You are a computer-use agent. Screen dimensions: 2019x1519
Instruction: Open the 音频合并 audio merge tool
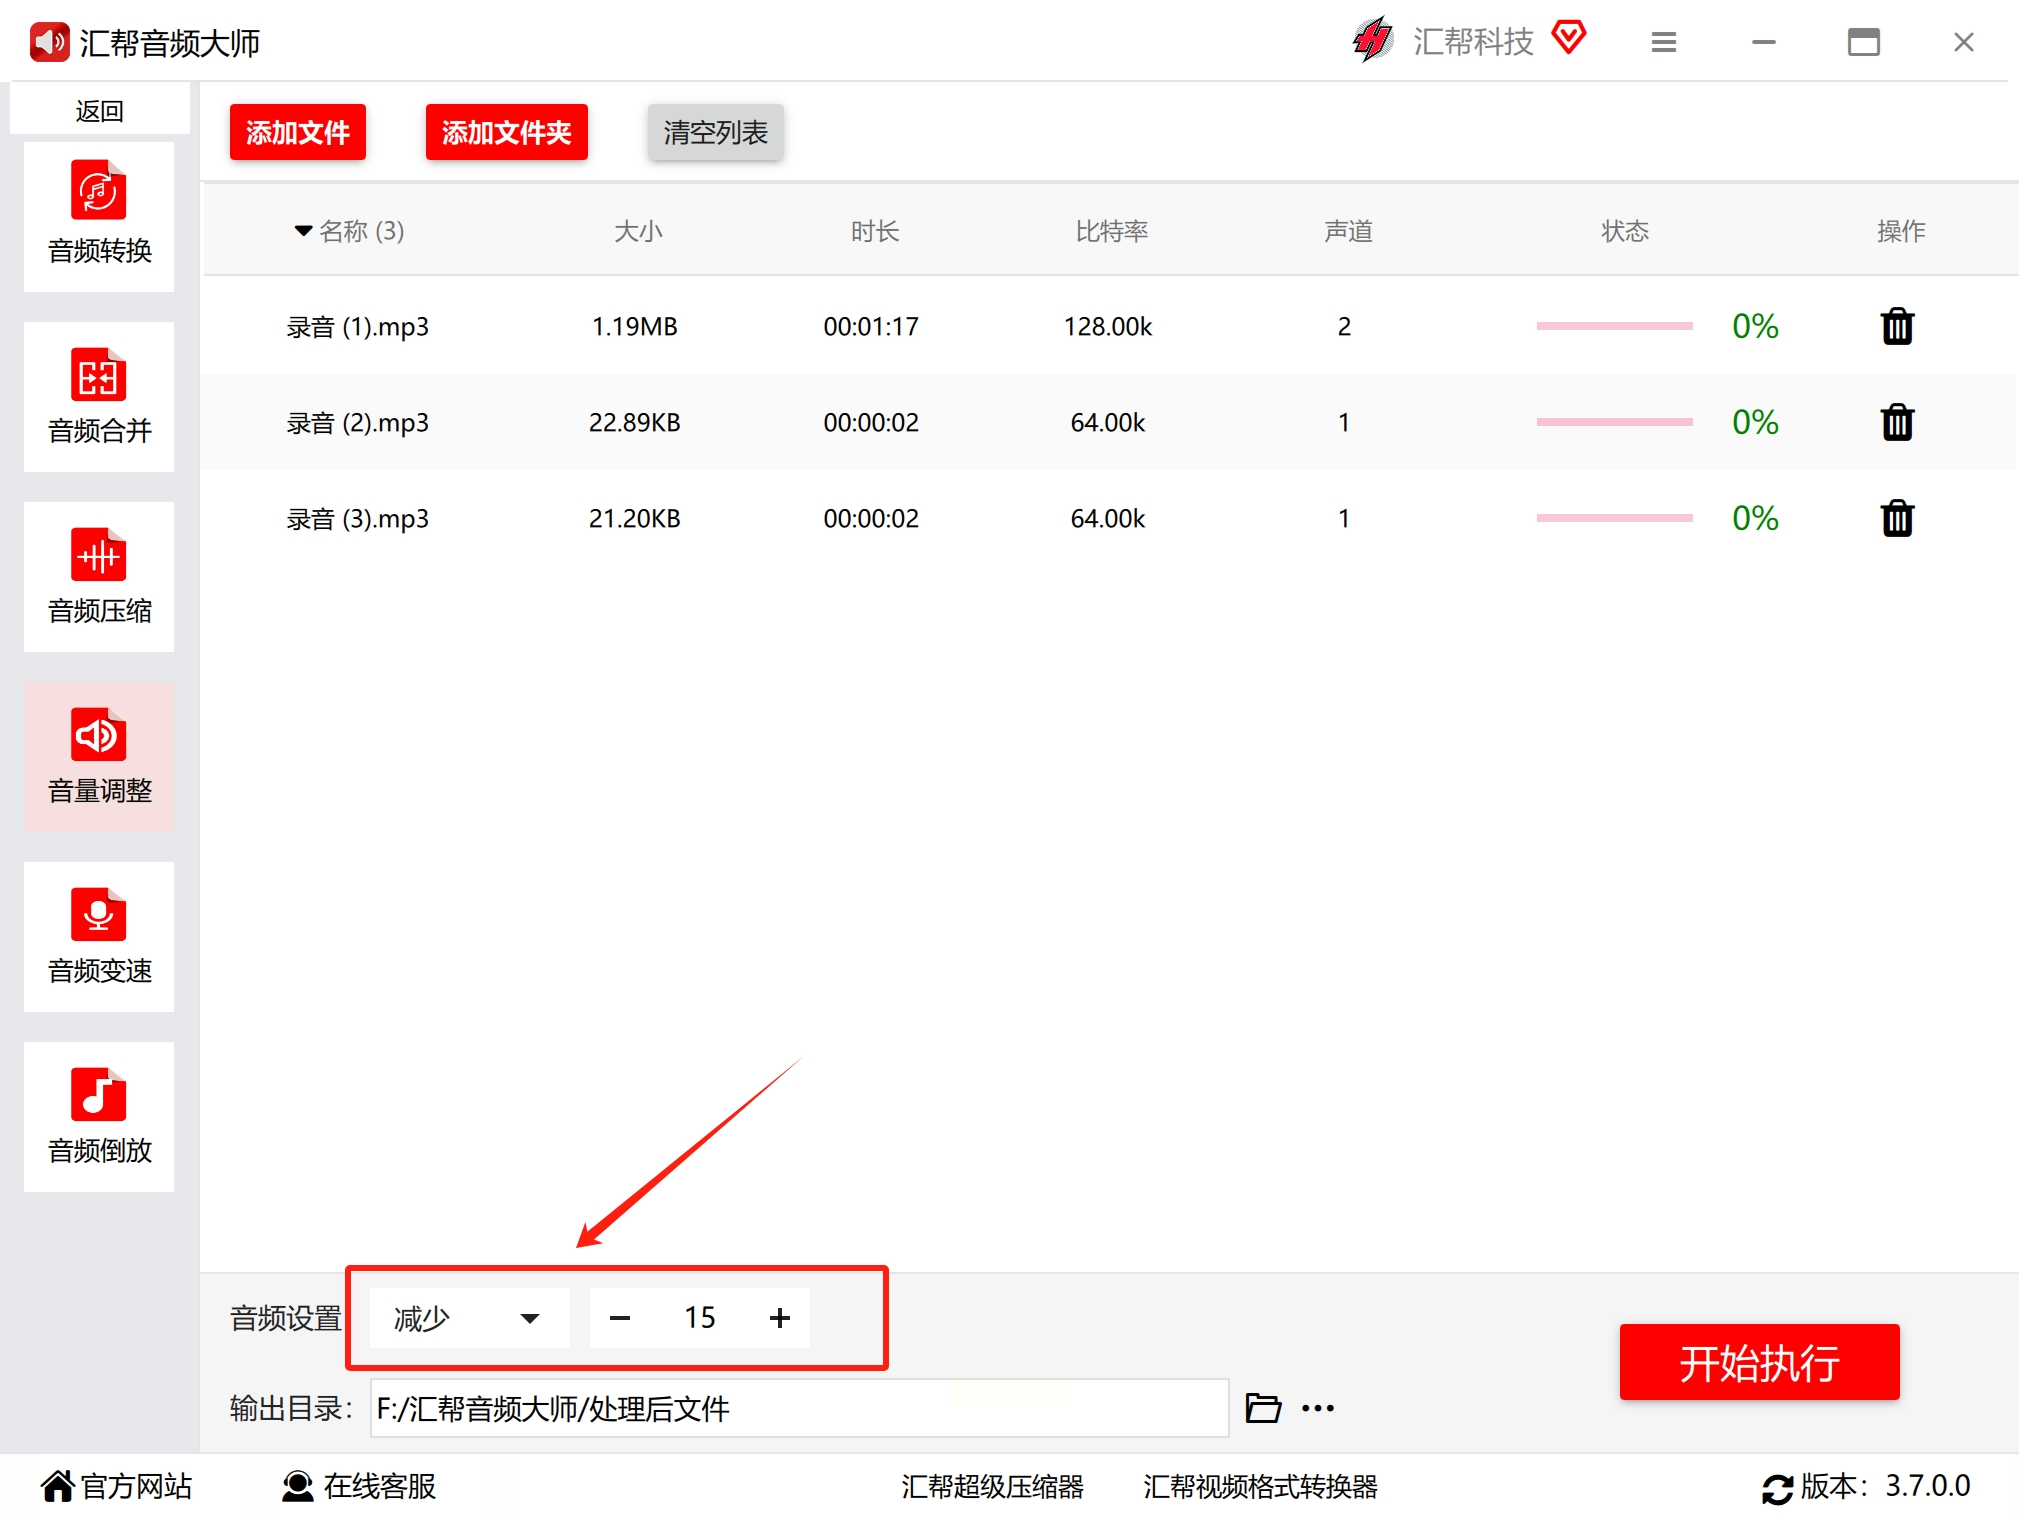point(99,396)
